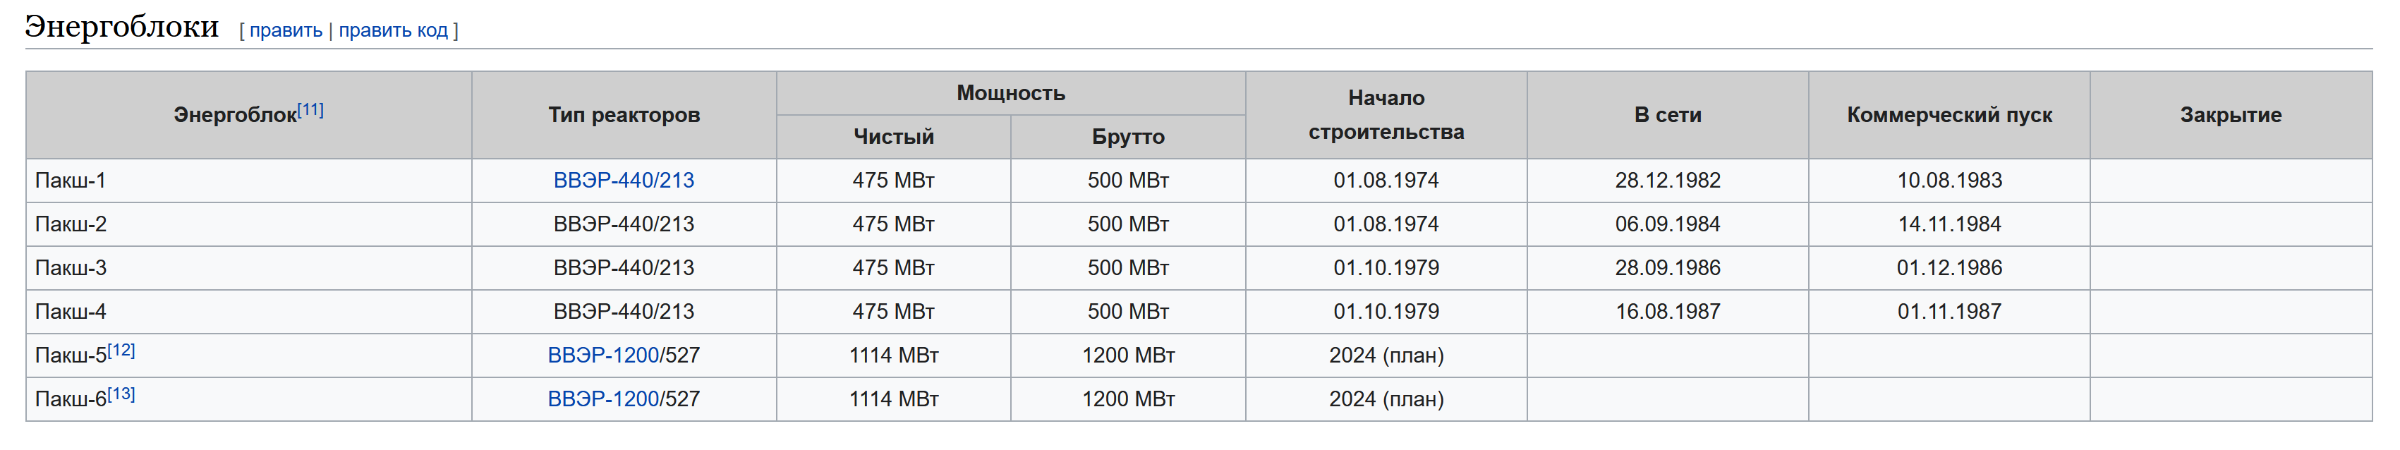Open footnote [11] next to Энергоблок header

[310, 110]
